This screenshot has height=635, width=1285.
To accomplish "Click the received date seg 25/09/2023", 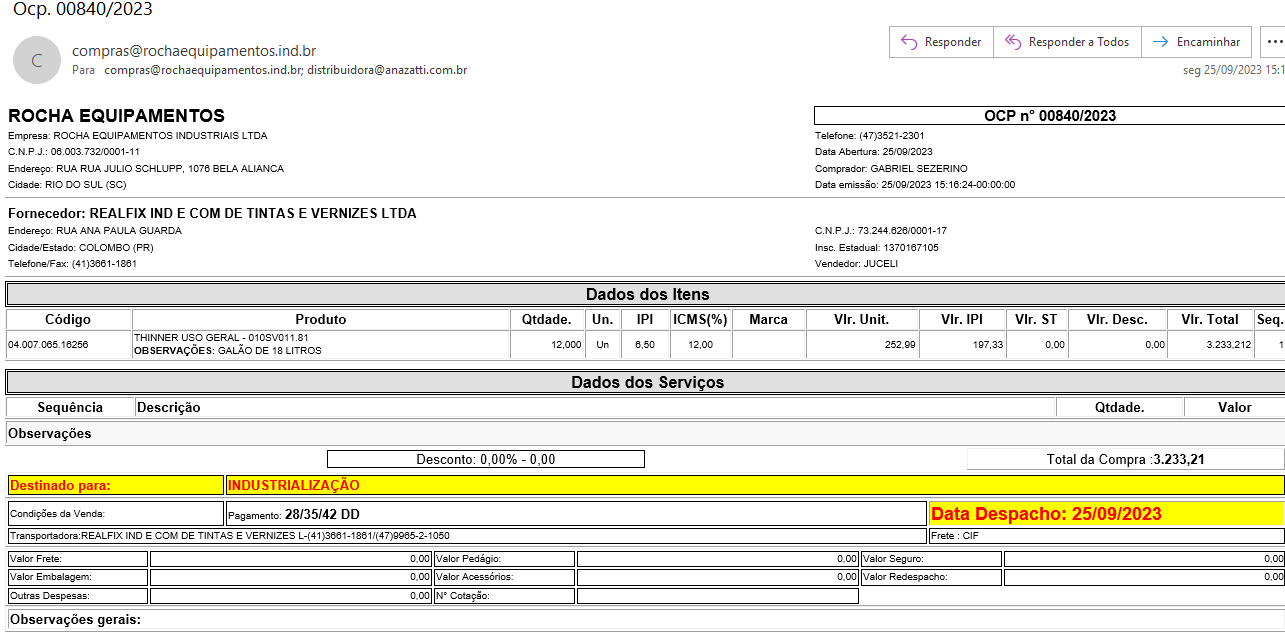I will point(1233,71).
